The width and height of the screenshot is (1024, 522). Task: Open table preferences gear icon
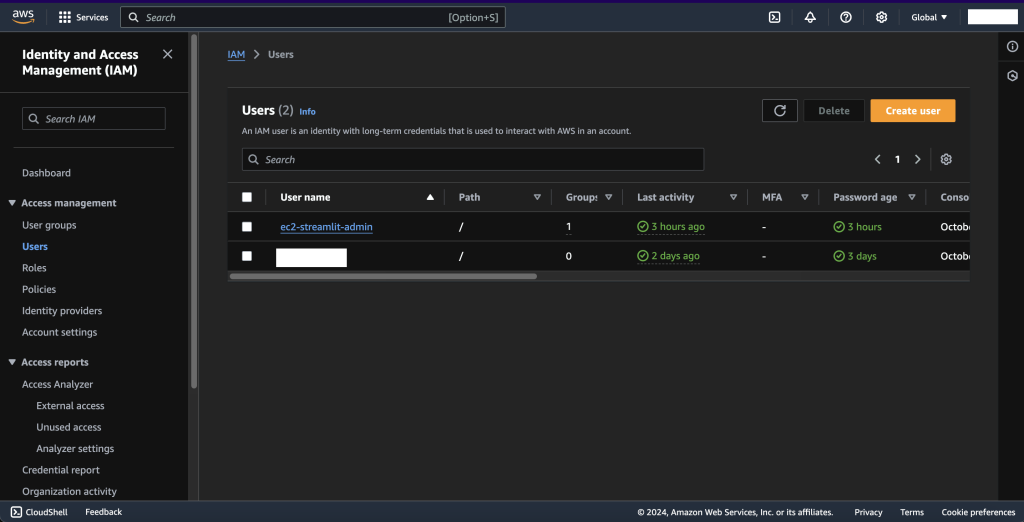point(946,159)
